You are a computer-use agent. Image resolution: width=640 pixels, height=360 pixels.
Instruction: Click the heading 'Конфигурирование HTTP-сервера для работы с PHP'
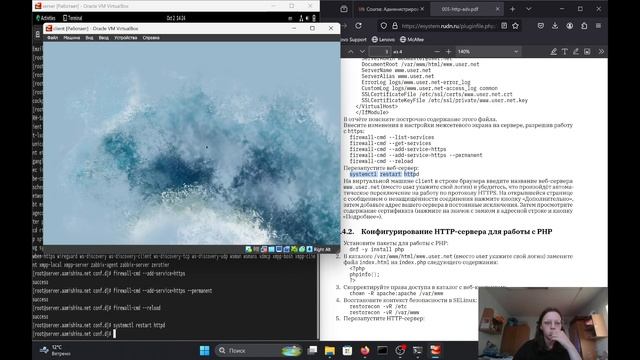pos(457,231)
